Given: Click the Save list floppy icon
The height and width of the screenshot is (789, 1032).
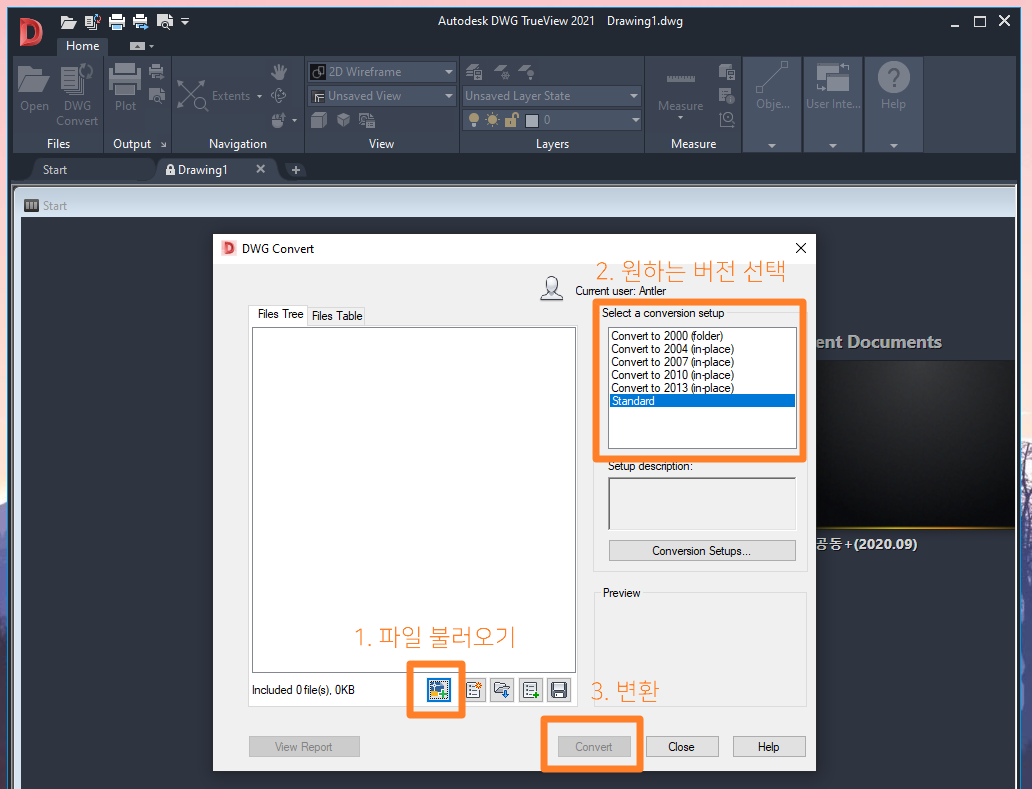Looking at the screenshot, I should pyautogui.click(x=559, y=690).
